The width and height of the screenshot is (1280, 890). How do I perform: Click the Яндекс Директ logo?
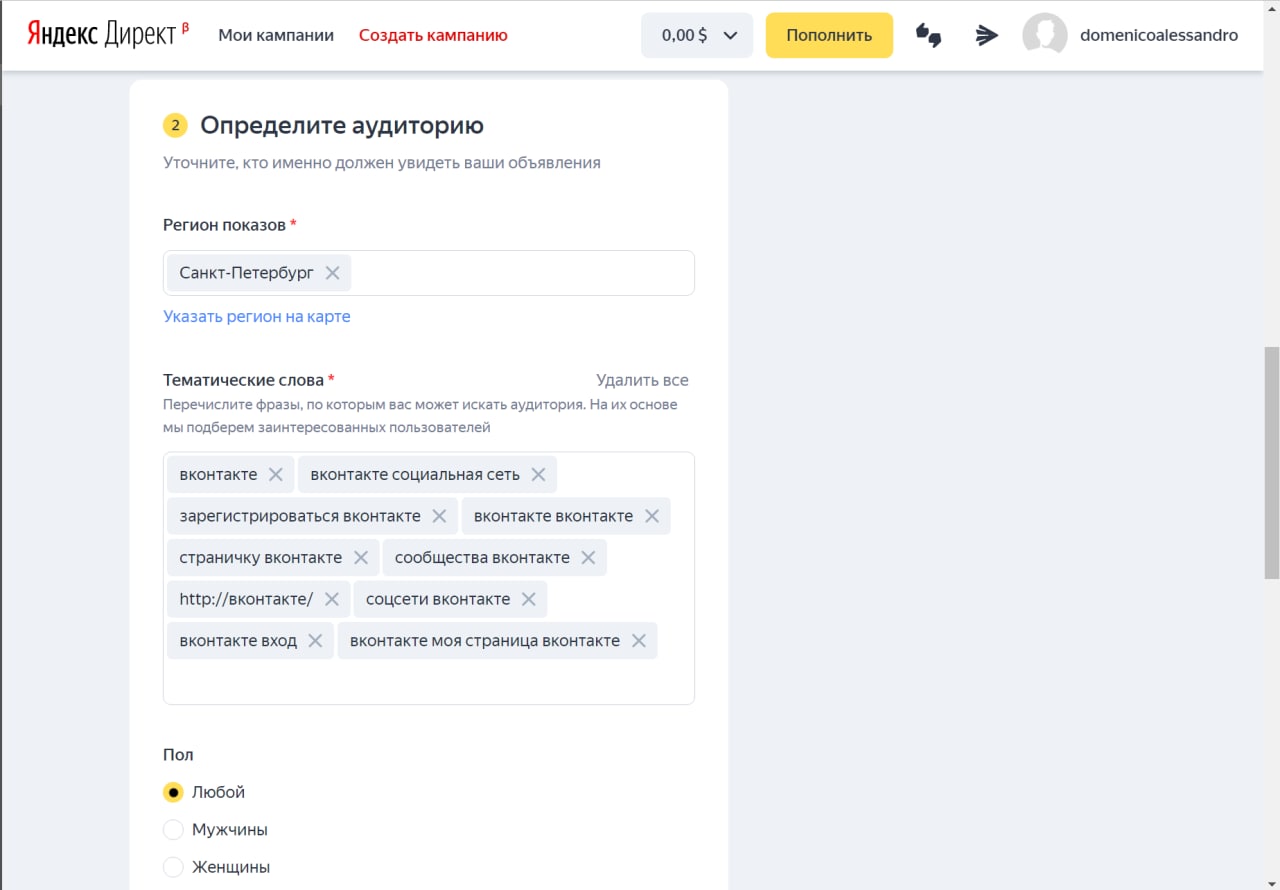108,35
